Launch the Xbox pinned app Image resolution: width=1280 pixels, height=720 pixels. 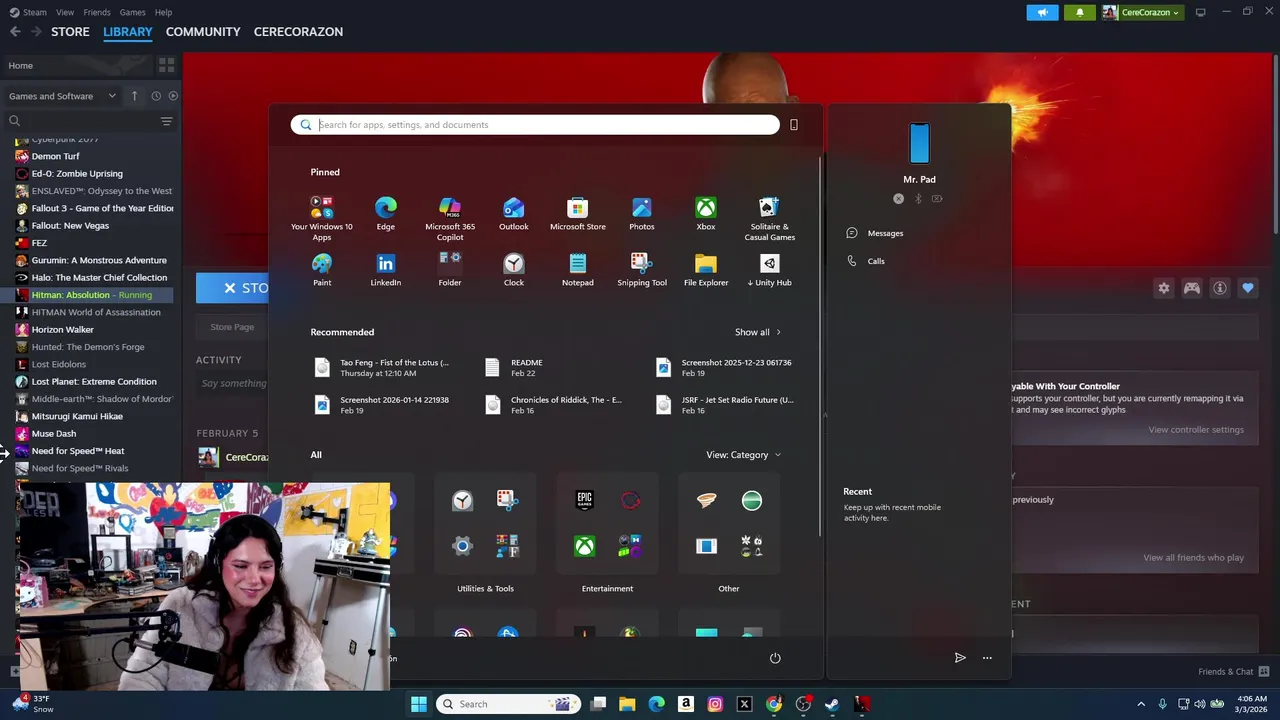[706, 214]
